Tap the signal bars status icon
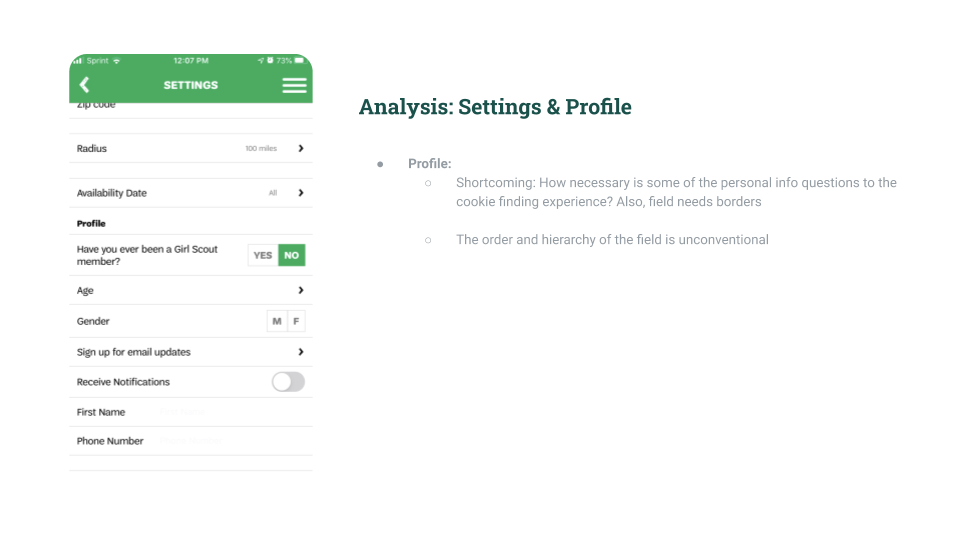Viewport: 960px width, 540px height. [x=78, y=60]
